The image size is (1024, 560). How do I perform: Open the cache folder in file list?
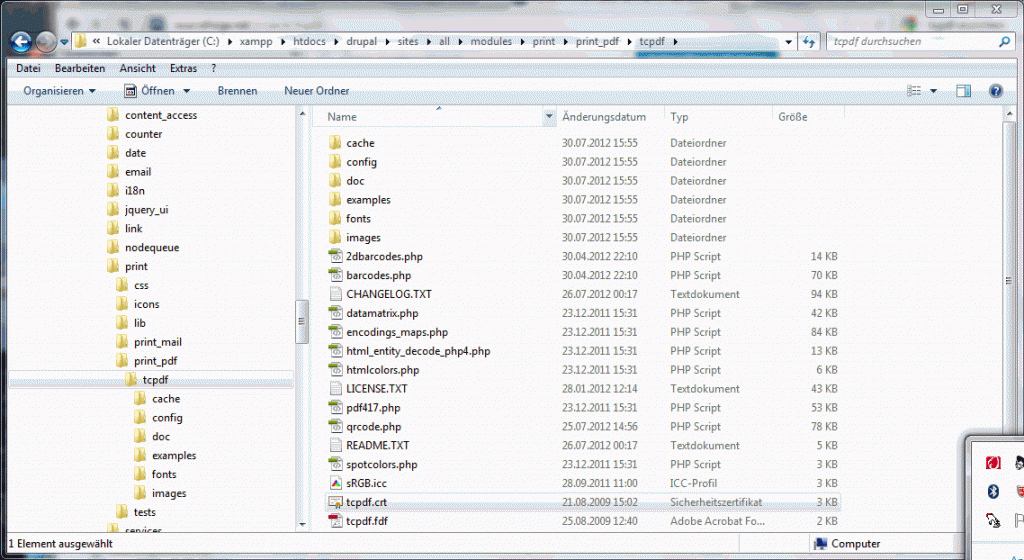(x=360, y=143)
